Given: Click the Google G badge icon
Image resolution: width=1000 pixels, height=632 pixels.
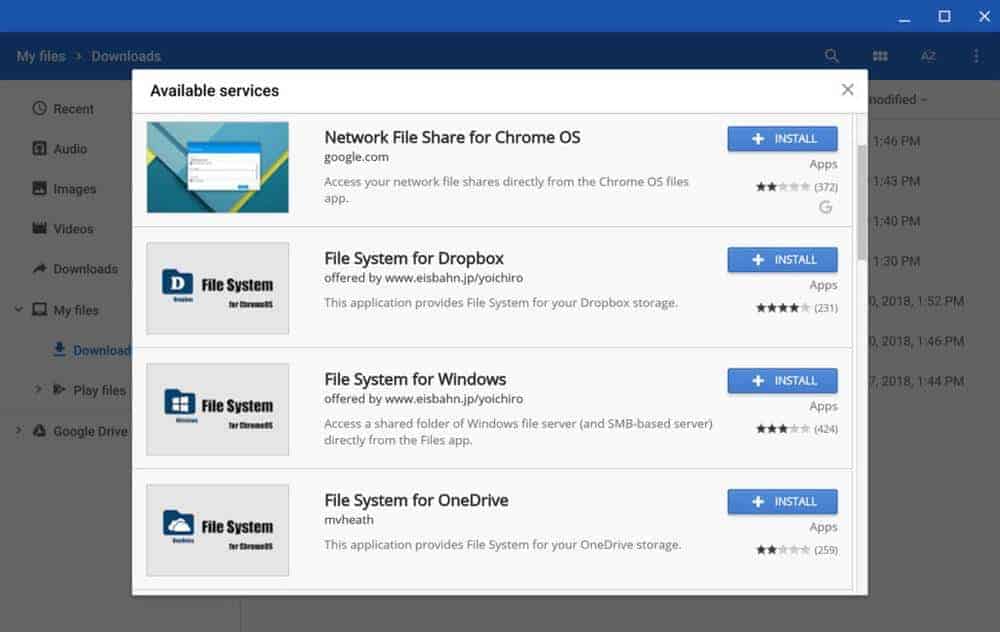Looking at the screenshot, I should click(826, 207).
